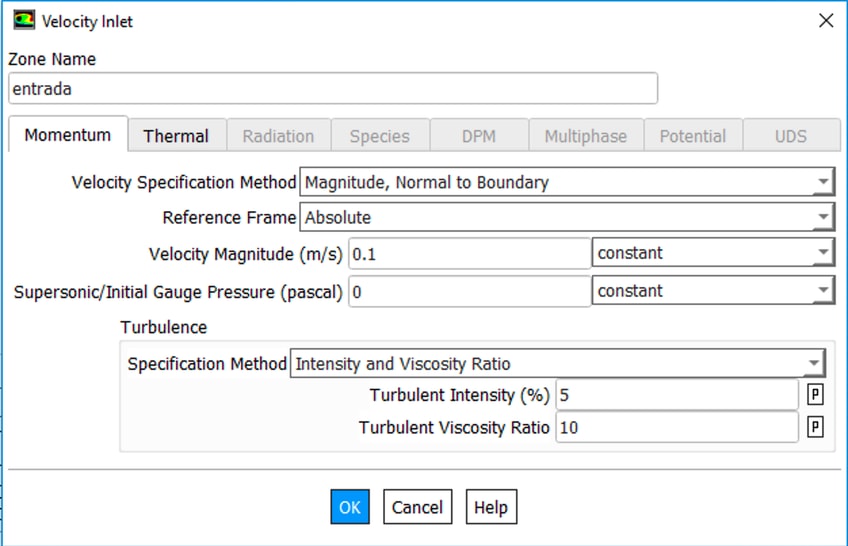
Task: Switch to the Thermal tab
Action: (x=176, y=136)
